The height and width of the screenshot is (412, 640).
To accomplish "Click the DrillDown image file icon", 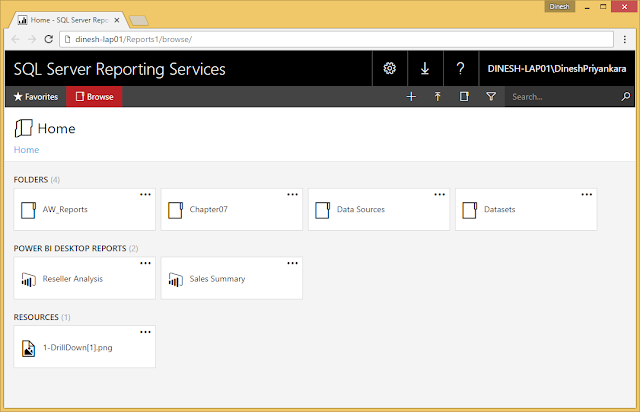I will (x=28, y=348).
